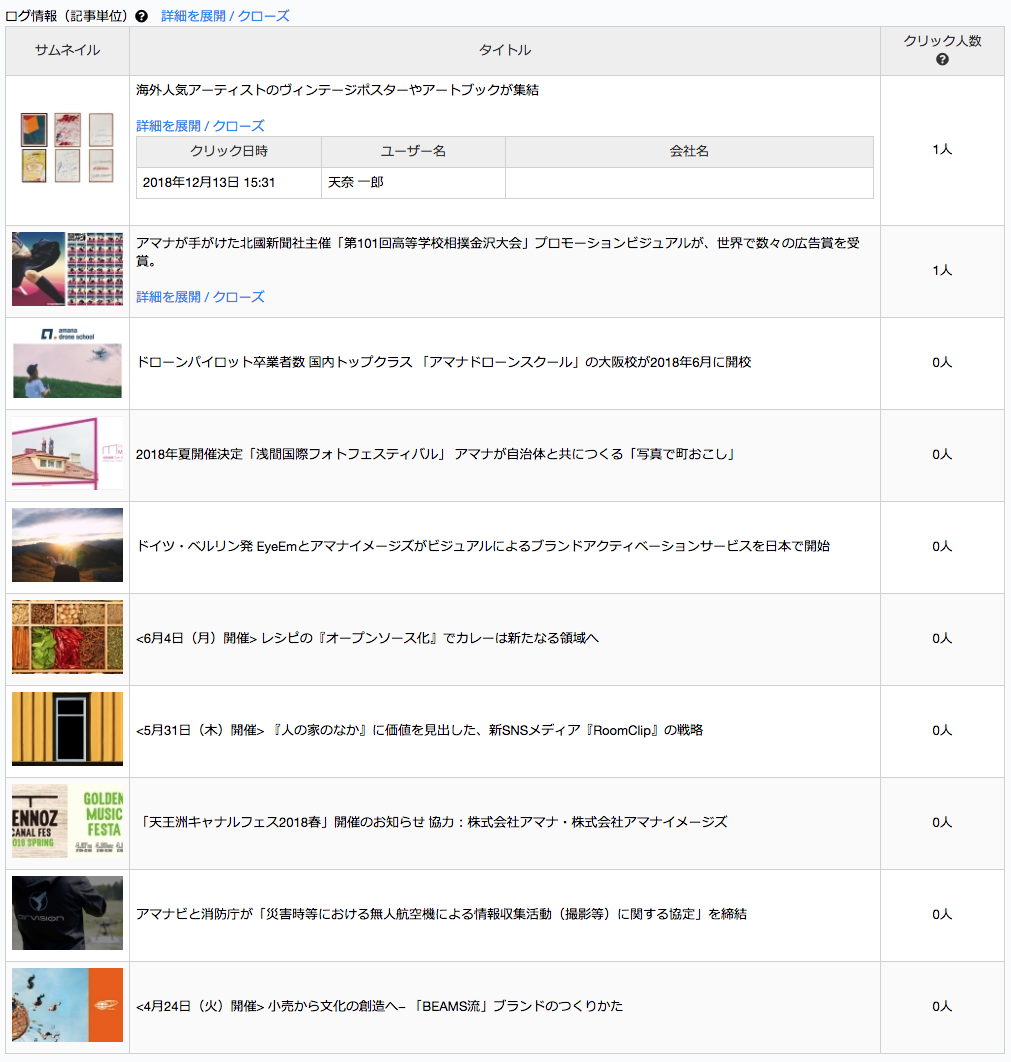Viewport: 1011px width, 1062px height.
Task: Open the EyeEm sunset thumbnail
Action: [x=67, y=545]
